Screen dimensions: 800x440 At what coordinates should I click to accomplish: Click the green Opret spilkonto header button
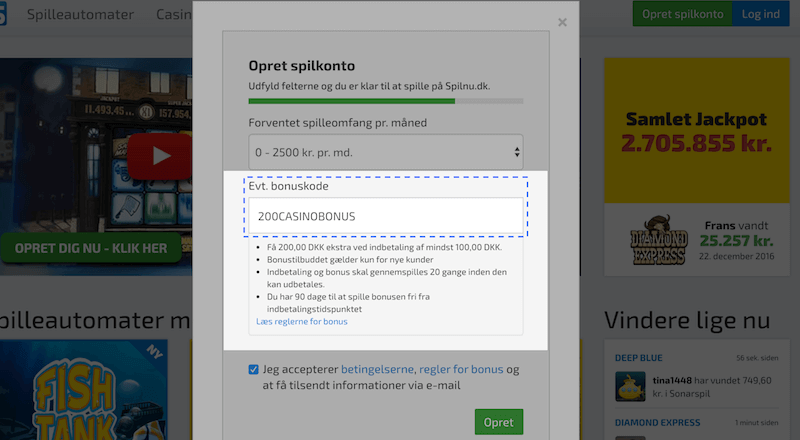point(682,15)
